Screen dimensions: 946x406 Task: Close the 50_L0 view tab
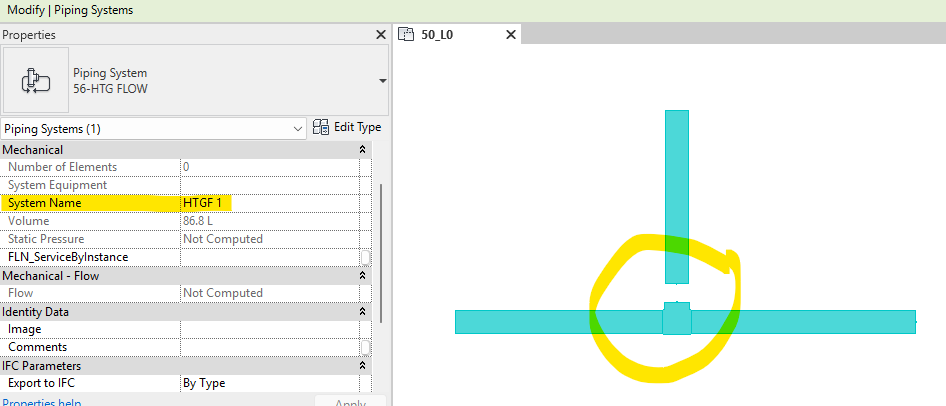510,35
